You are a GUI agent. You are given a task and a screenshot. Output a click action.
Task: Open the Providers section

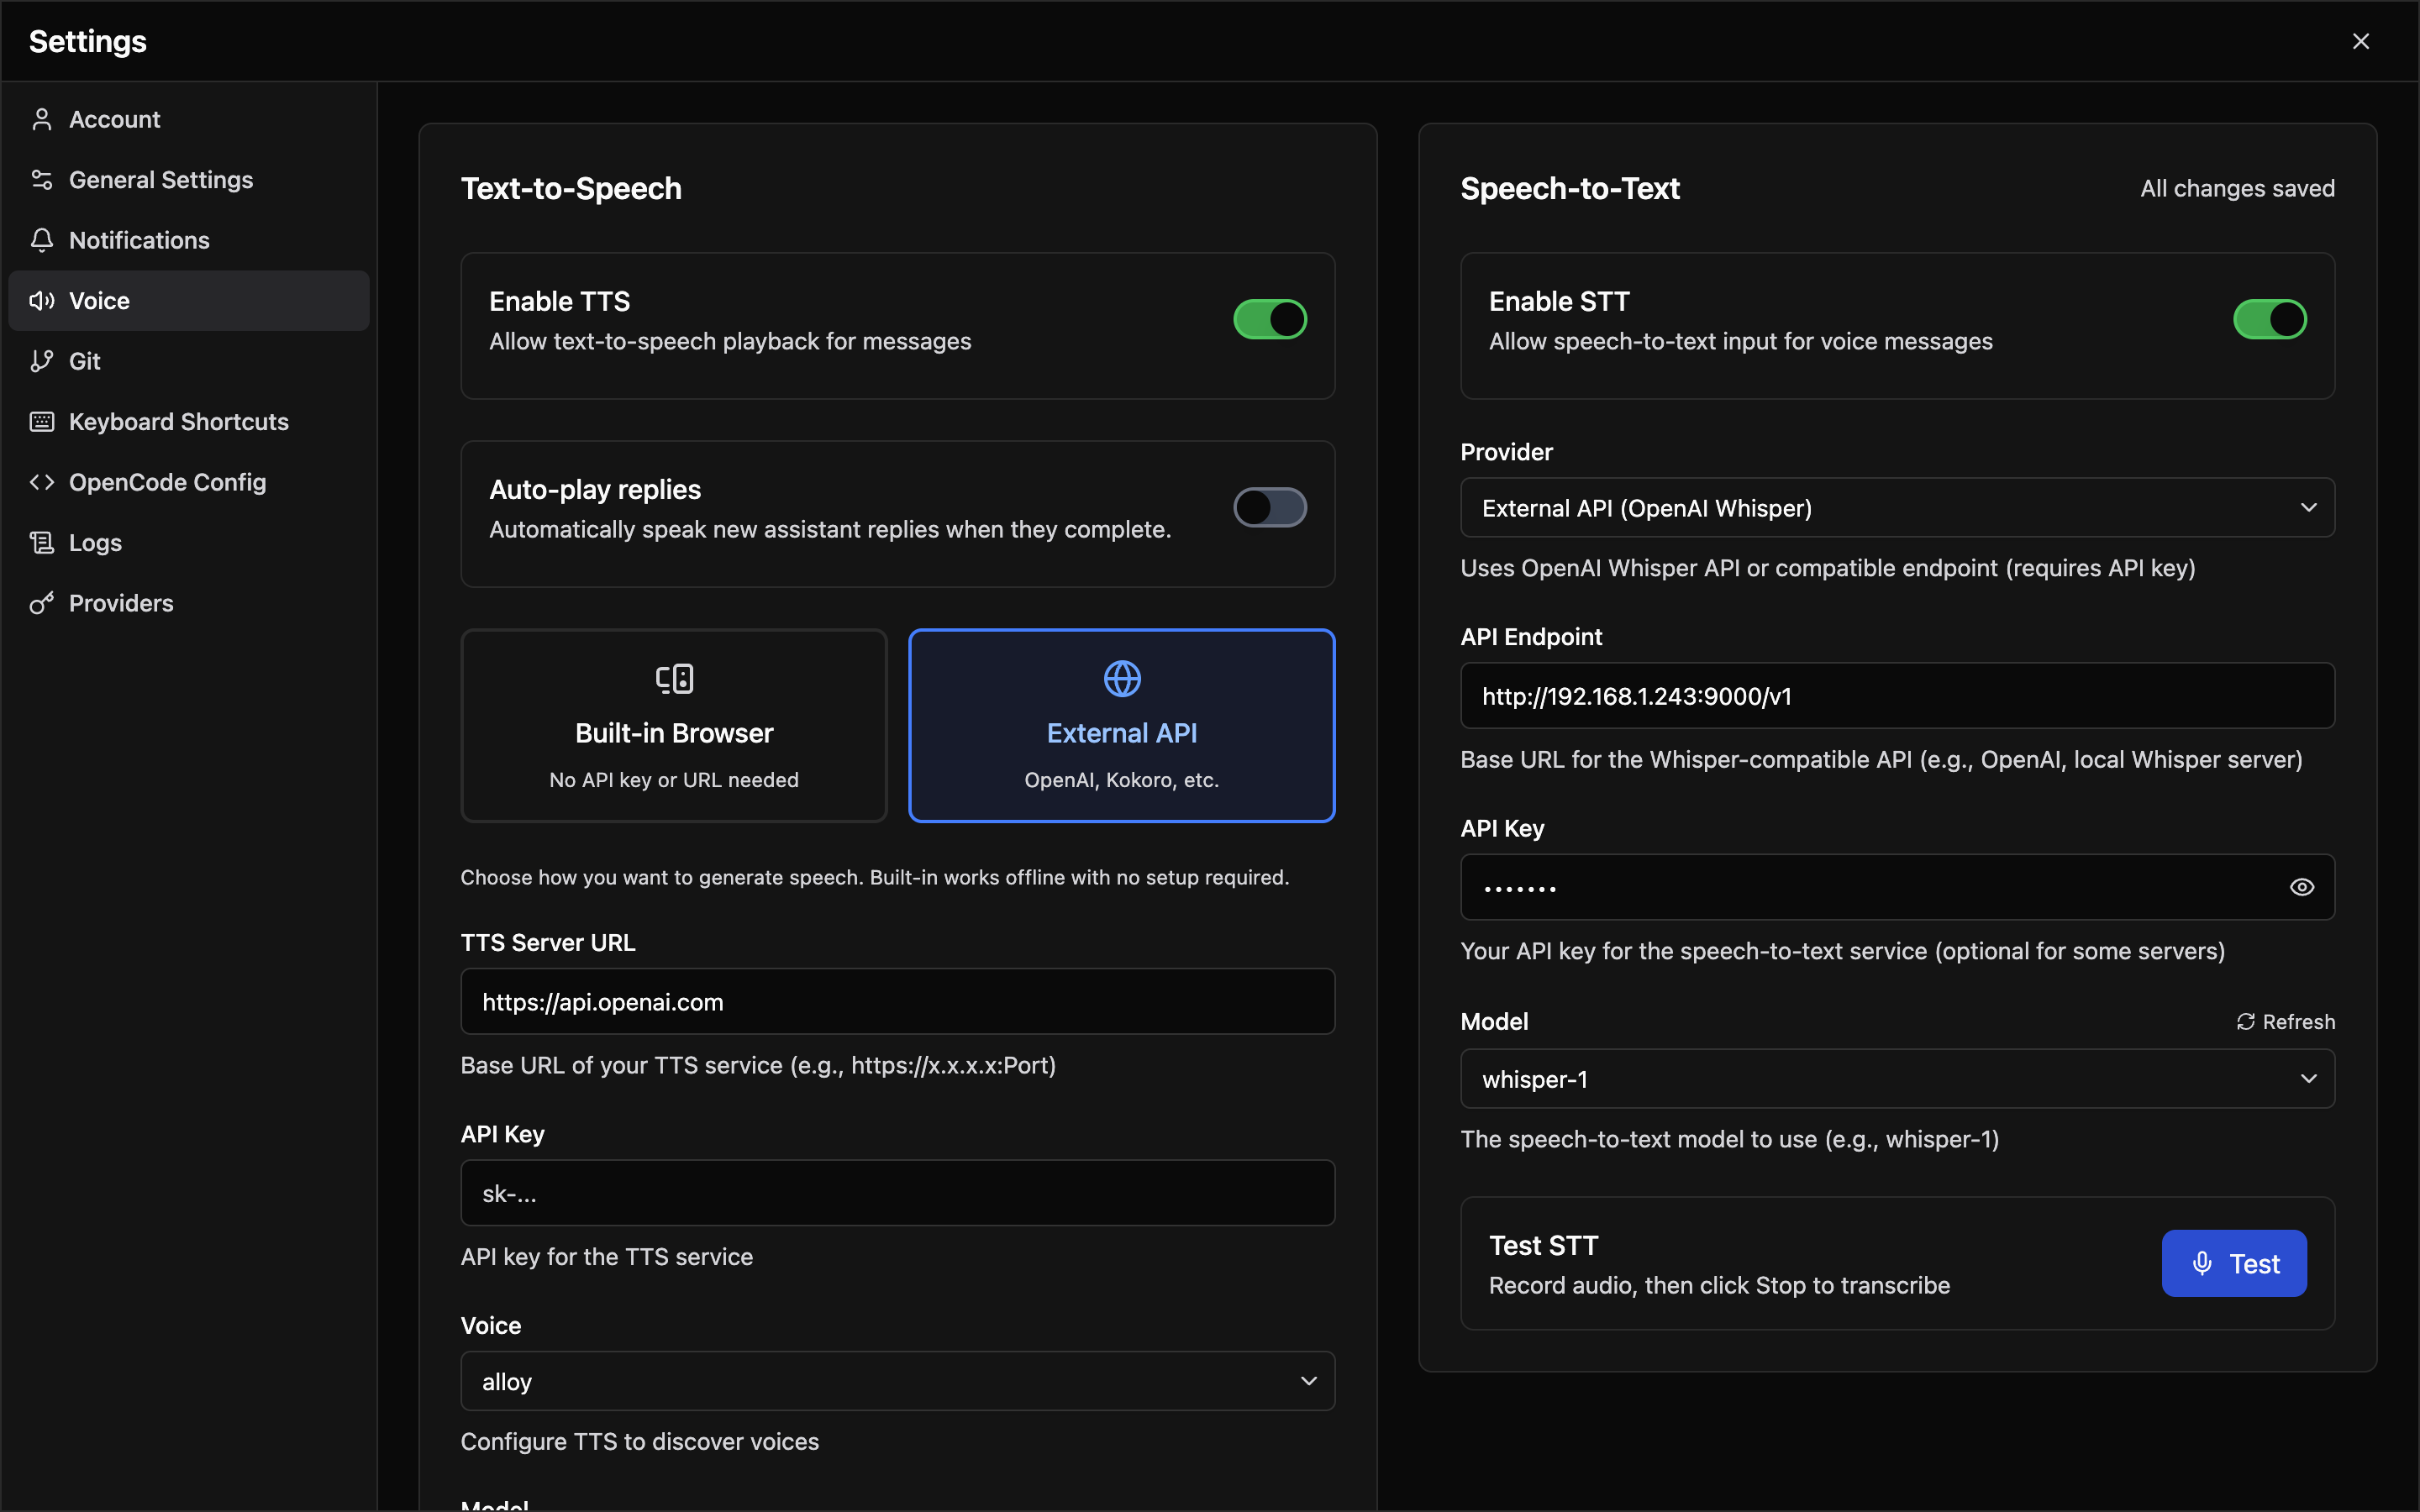point(189,603)
